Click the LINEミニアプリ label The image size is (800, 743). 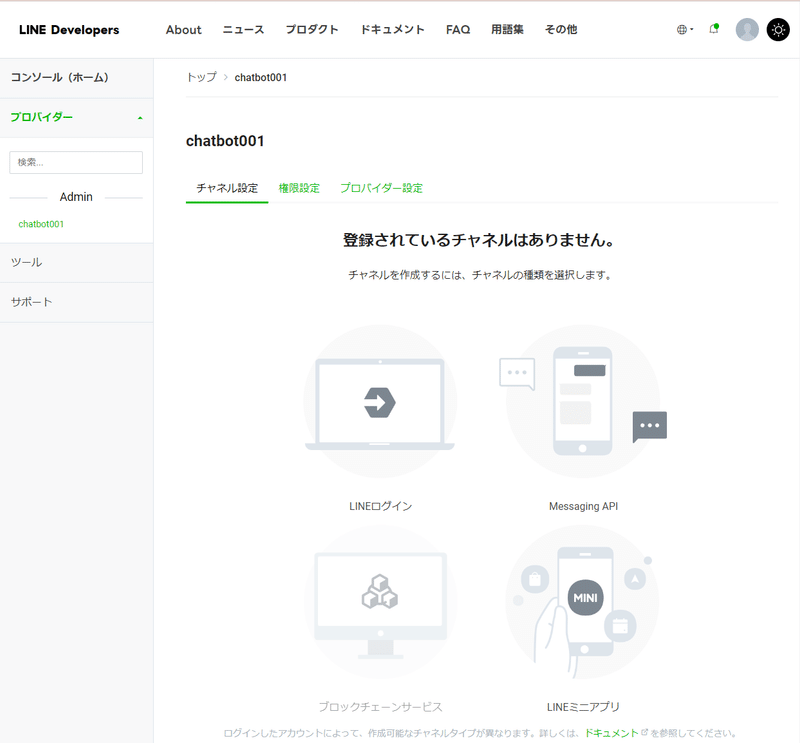coord(583,707)
